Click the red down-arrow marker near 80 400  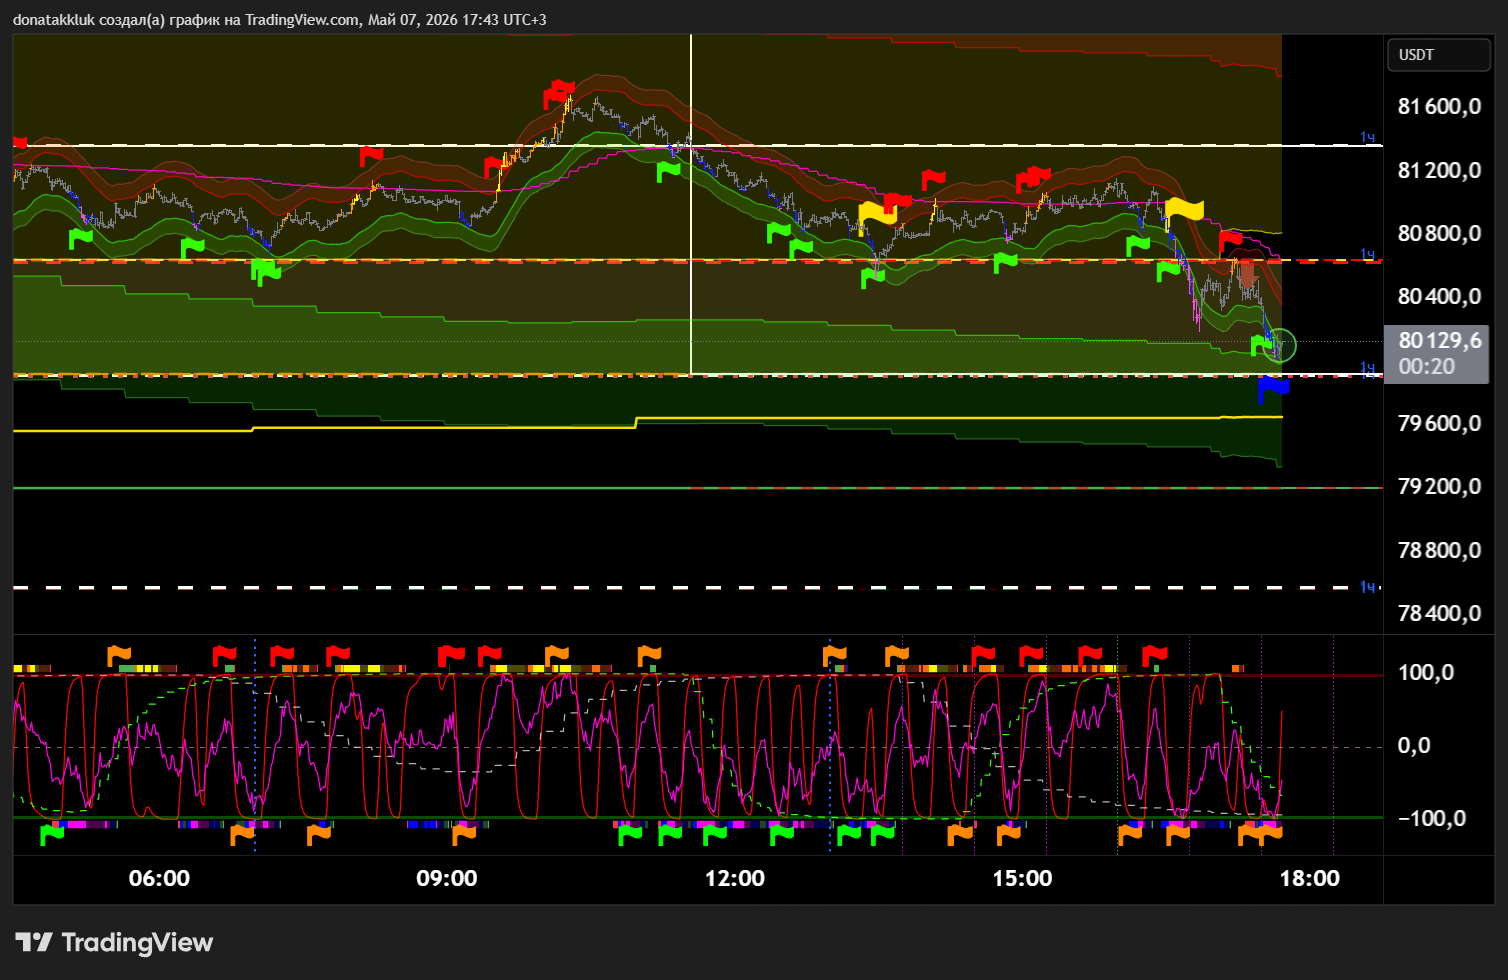tap(1247, 275)
